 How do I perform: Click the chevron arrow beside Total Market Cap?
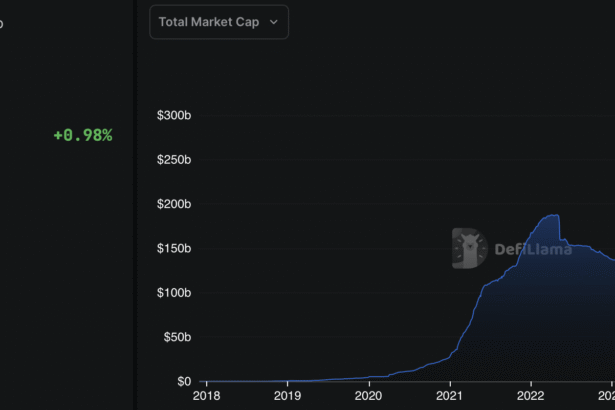coord(273,22)
